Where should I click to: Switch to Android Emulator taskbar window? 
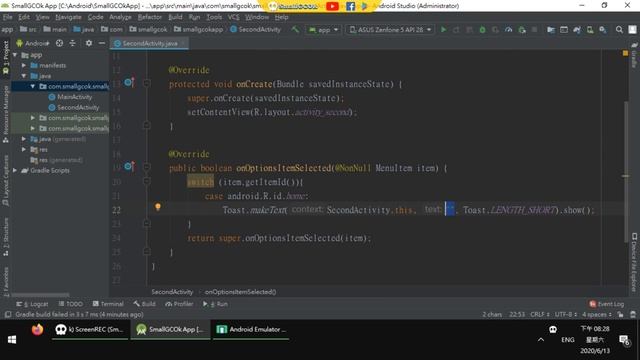251,329
